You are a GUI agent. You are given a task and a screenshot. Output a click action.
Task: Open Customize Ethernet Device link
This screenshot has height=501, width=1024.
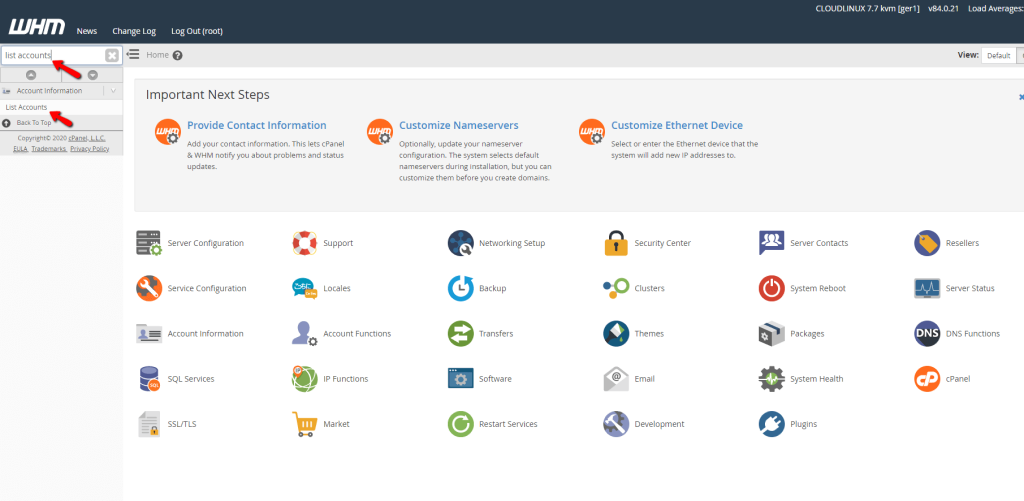coord(677,125)
